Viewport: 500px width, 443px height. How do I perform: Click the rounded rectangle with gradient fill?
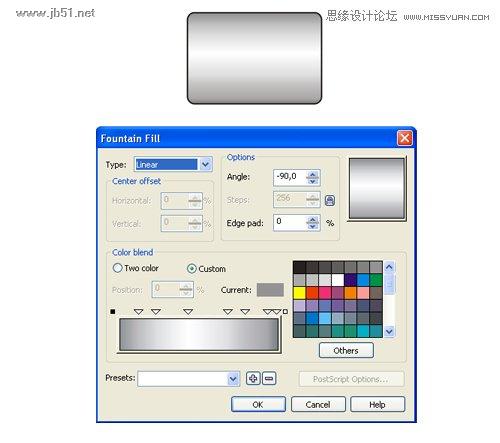pos(254,58)
